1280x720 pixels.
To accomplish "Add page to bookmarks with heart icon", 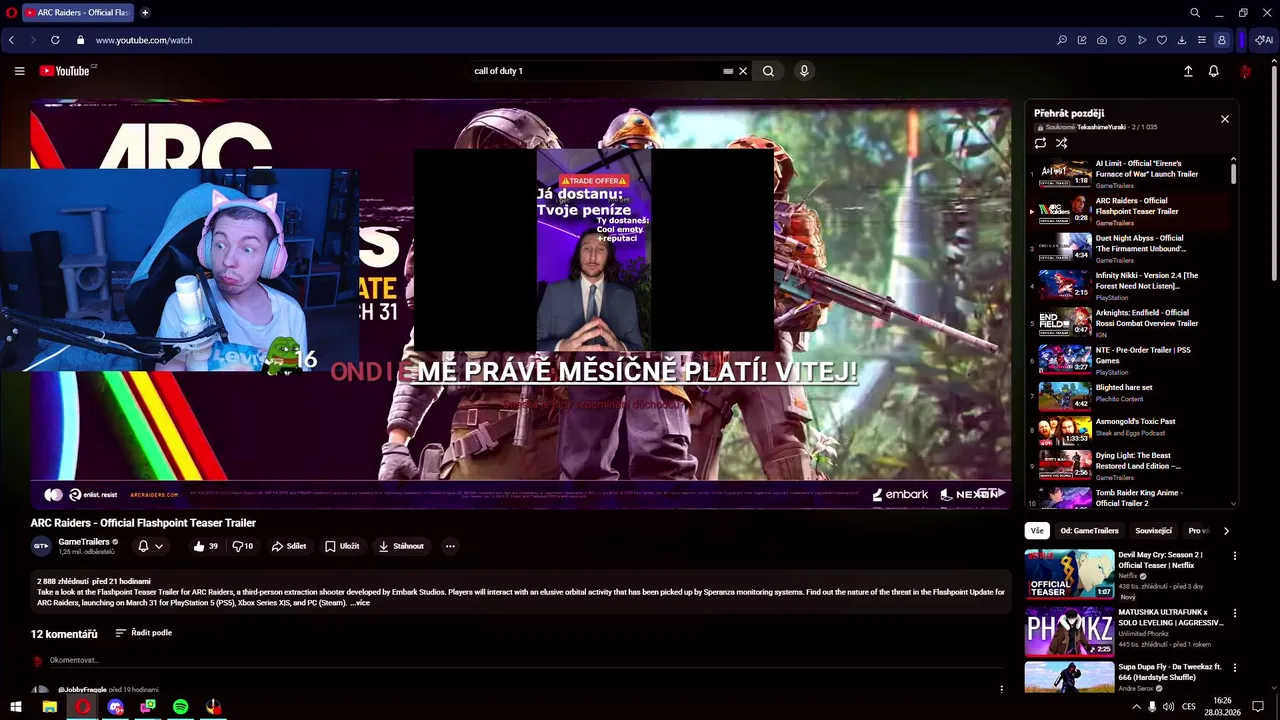I will pyautogui.click(x=1162, y=40).
